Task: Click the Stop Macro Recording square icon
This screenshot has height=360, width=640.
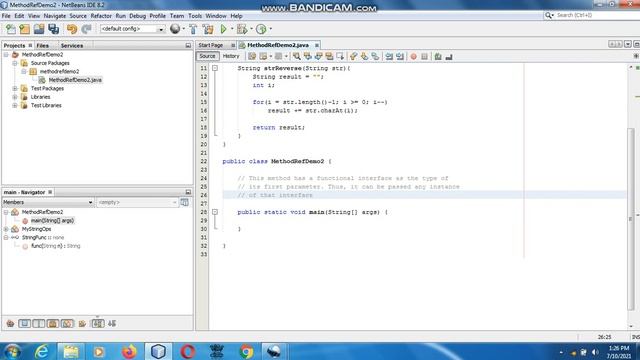Action: 424,56
